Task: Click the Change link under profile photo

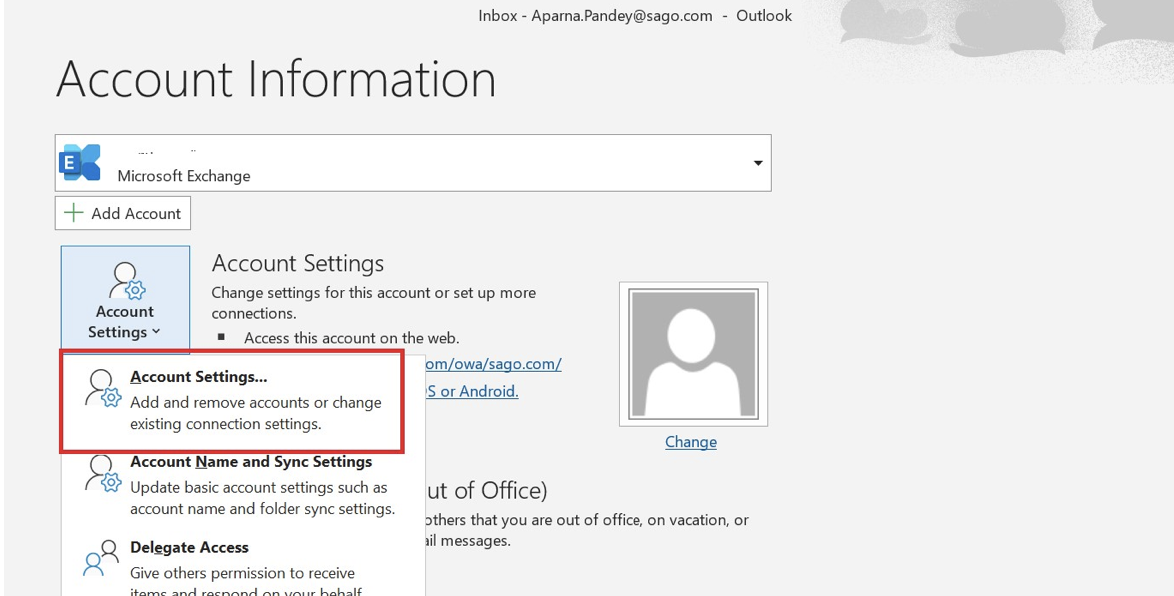Action: (691, 442)
